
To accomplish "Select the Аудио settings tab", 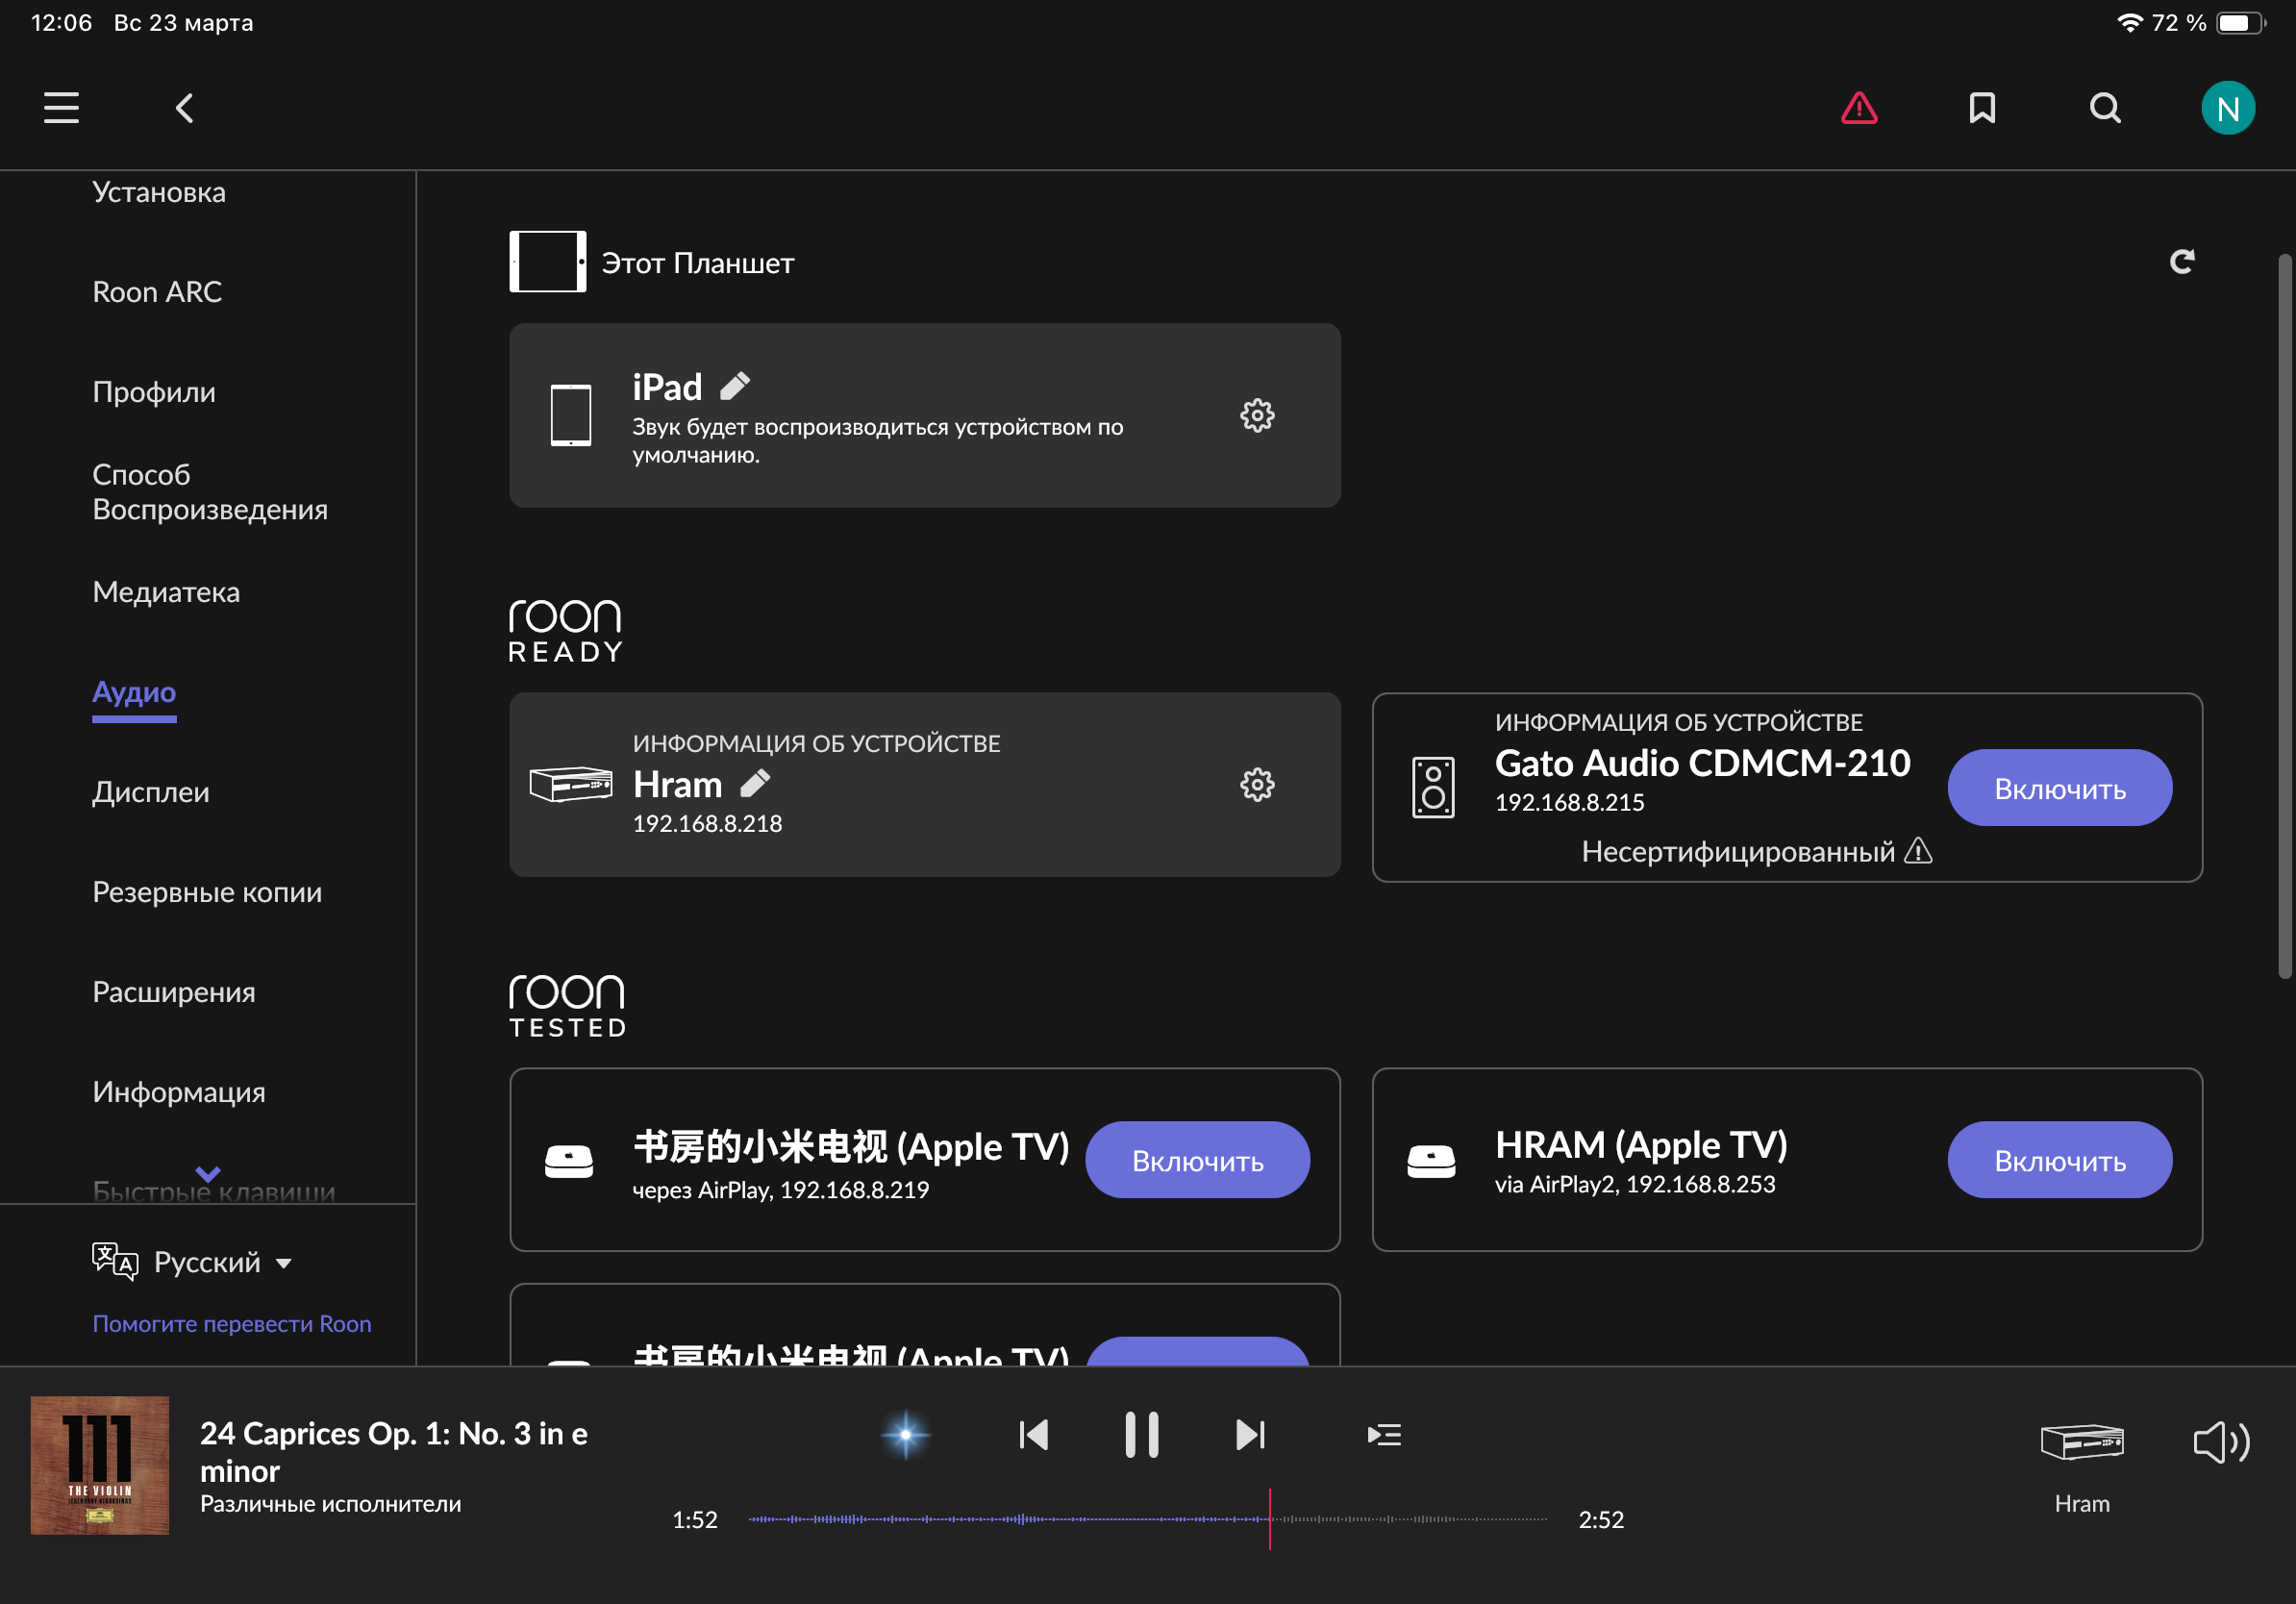I will pos(134,692).
